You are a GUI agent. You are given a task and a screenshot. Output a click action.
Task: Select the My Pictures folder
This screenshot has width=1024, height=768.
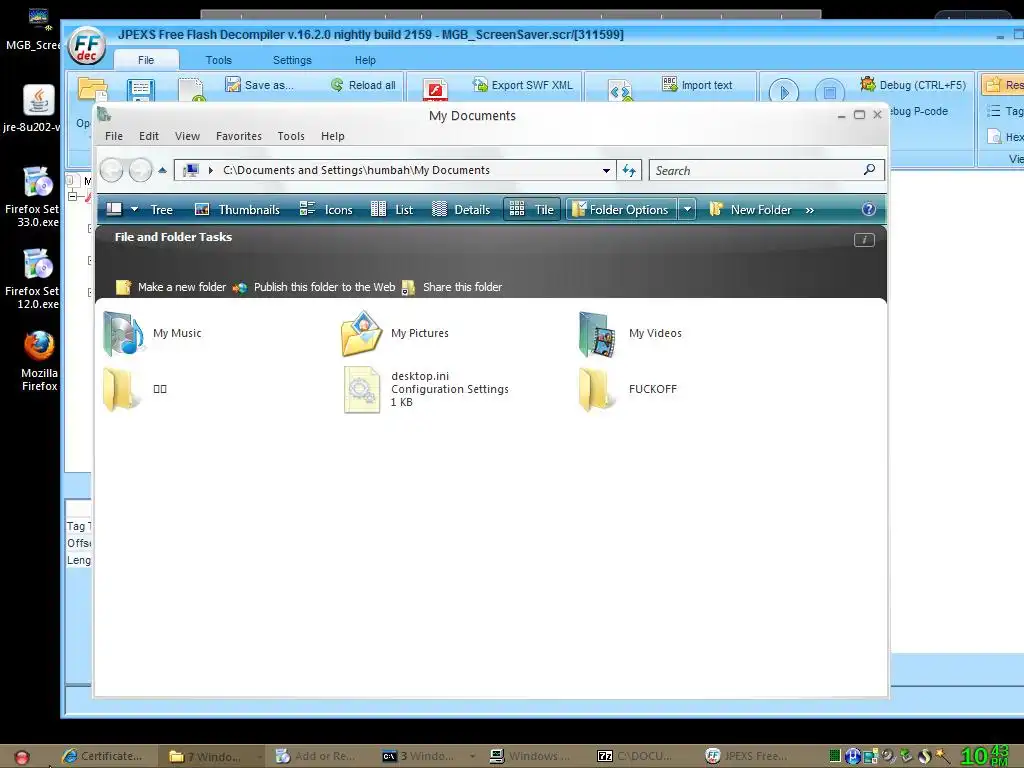(395, 333)
